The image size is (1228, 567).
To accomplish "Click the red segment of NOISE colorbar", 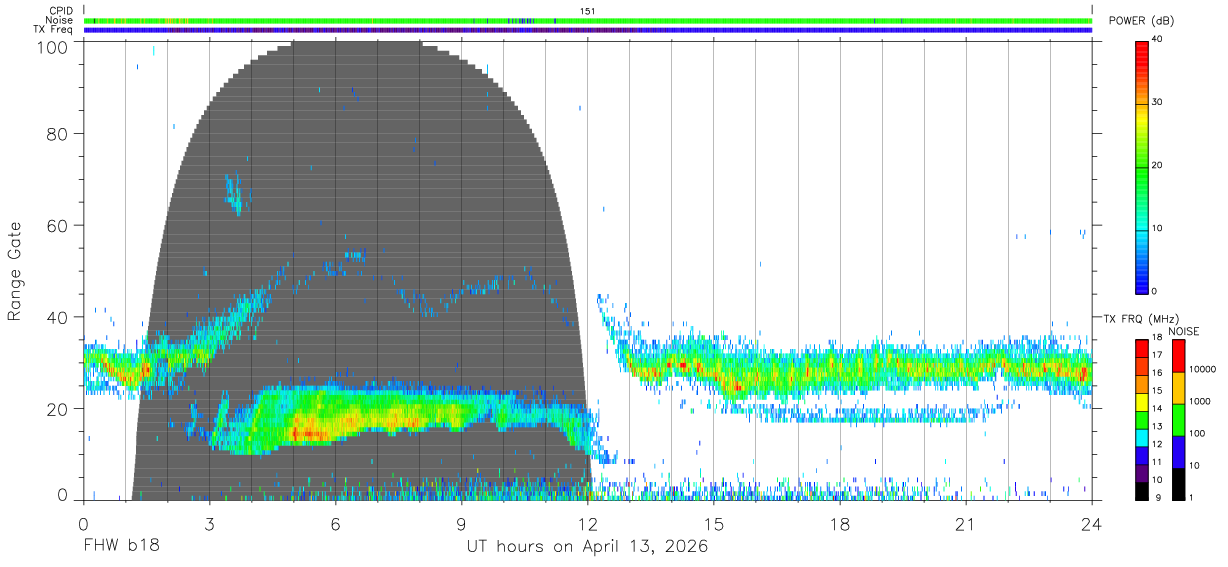I will [x=1178, y=355].
